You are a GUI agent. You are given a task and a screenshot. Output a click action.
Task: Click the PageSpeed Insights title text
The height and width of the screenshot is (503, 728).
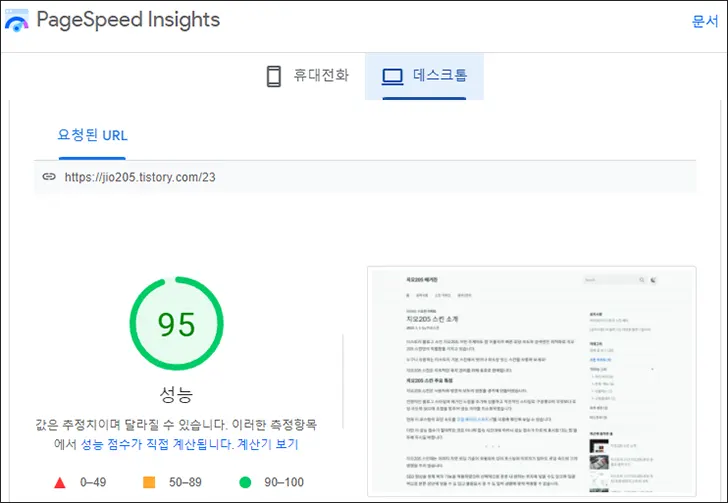(128, 20)
